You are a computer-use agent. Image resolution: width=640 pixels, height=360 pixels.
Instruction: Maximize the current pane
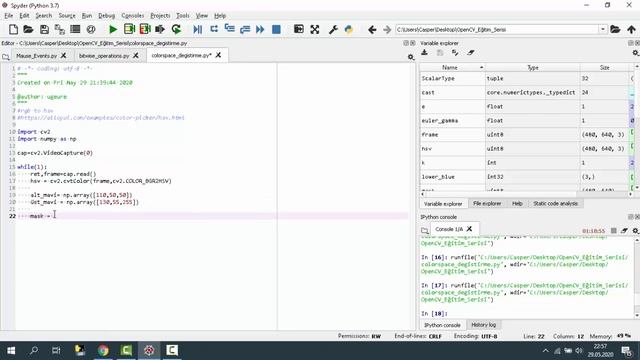tap(299, 29)
